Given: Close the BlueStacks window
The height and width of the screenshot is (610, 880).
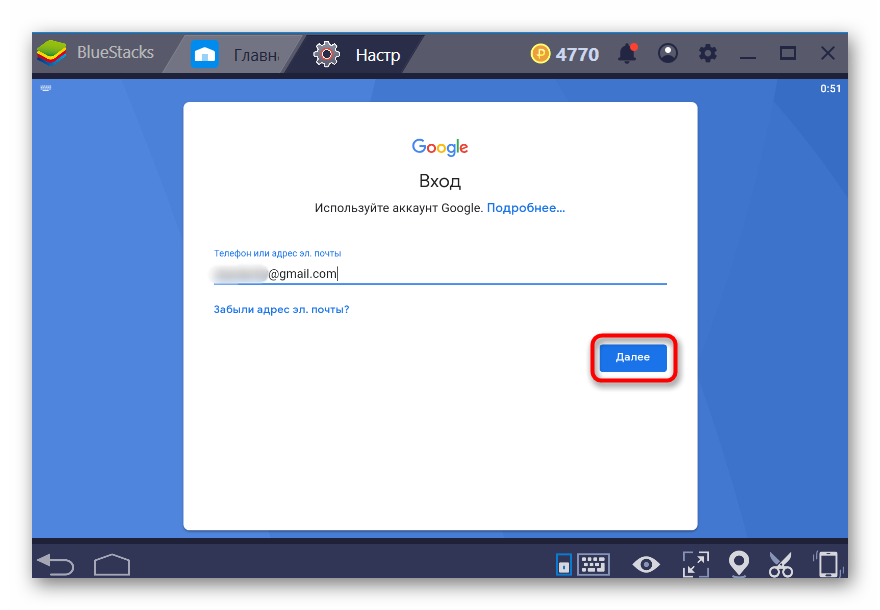Looking at the screenshot, I should click(x=828, y=53).
